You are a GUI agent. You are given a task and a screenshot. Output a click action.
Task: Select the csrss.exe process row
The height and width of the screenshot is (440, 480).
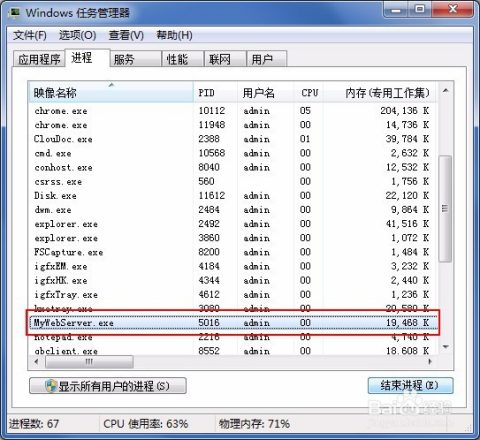pyautogui.click(x=232, y=181)
